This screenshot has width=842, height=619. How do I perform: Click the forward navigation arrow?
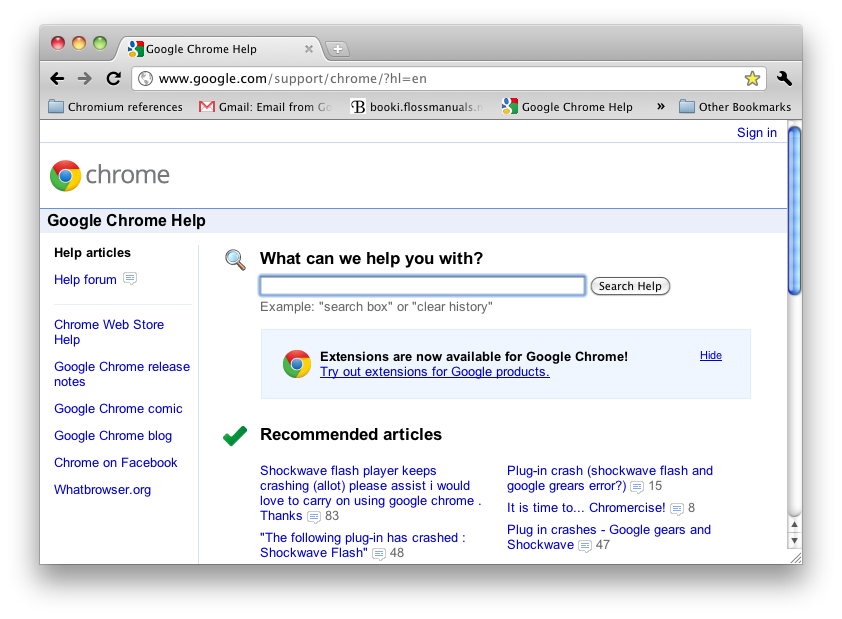tap(85, 78)
